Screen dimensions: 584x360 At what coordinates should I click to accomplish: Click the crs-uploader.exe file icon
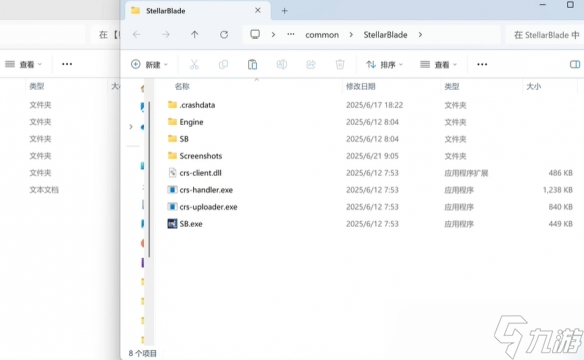(172, 207)
